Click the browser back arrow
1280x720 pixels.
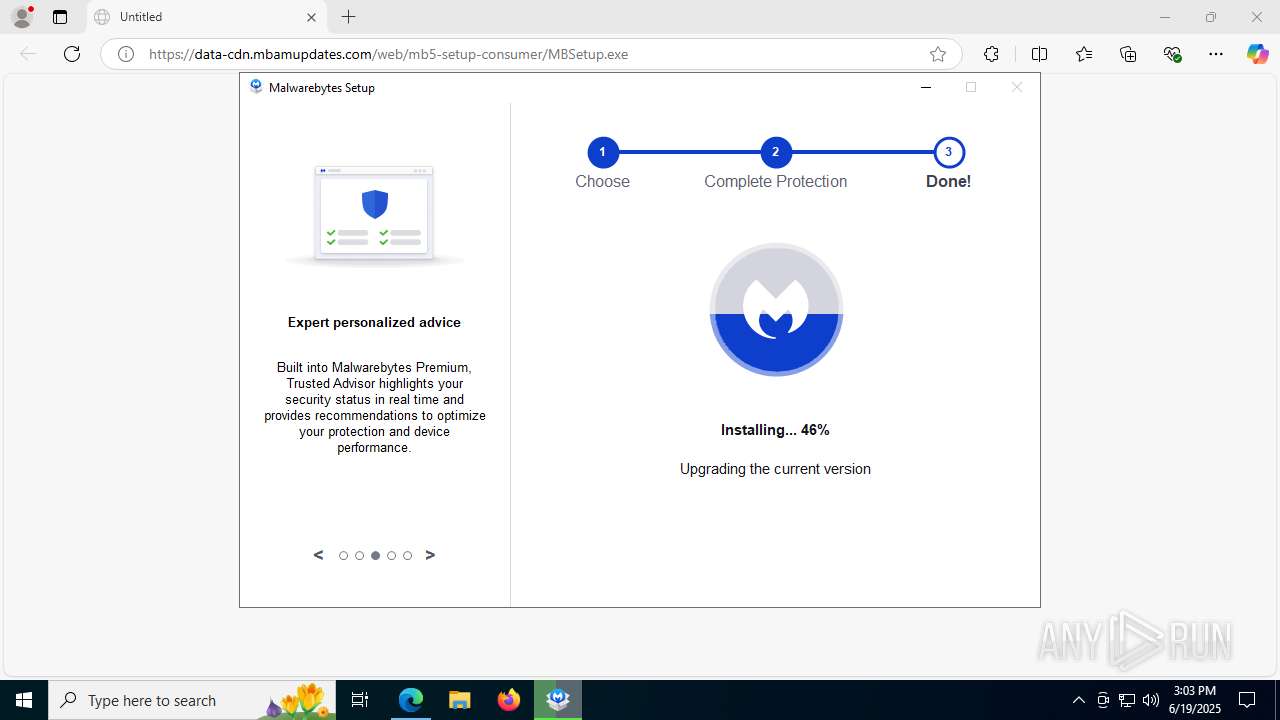click(x=28, y=54)
